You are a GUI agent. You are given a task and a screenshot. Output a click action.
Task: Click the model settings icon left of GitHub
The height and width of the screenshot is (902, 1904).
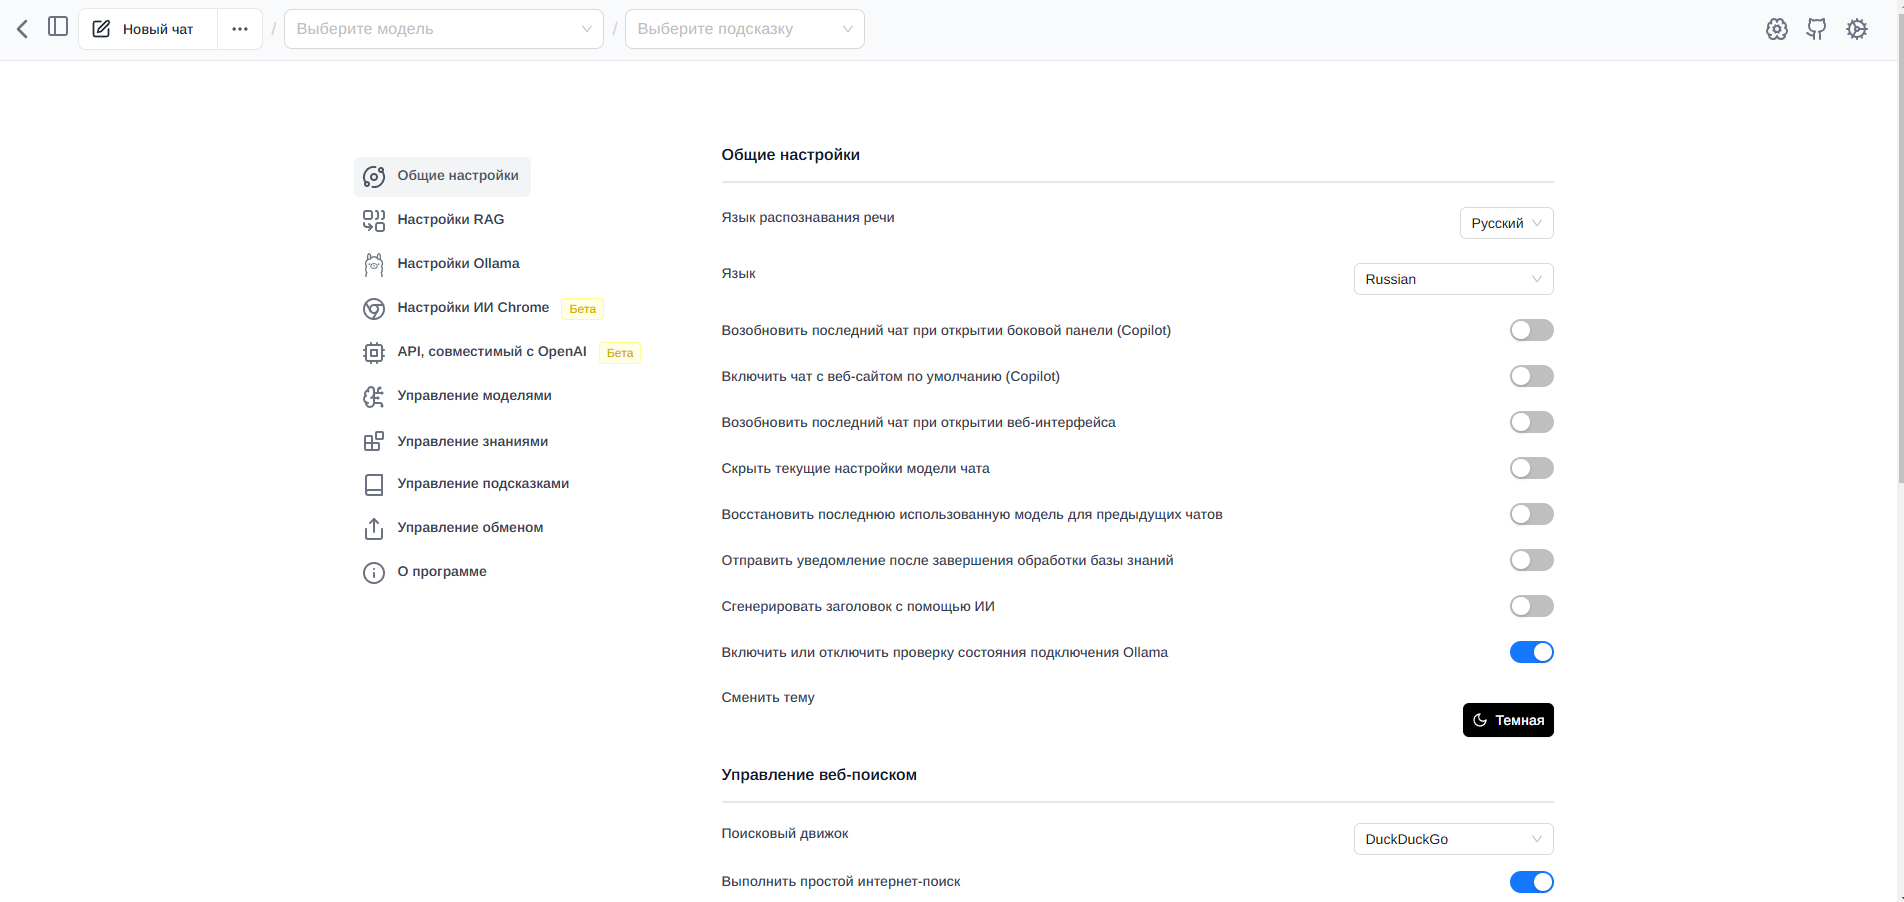tap(1777, 29)
